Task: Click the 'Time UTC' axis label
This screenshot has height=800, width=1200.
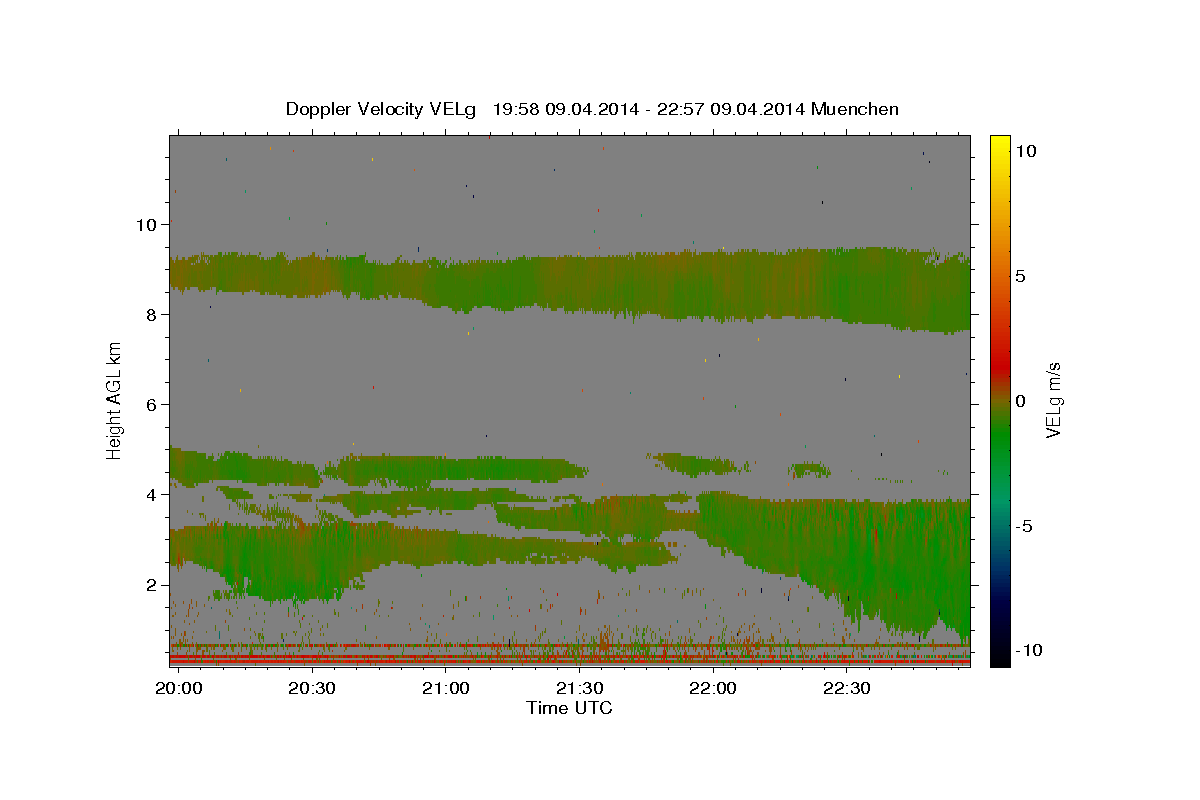Action: click(x=569, y=708)
